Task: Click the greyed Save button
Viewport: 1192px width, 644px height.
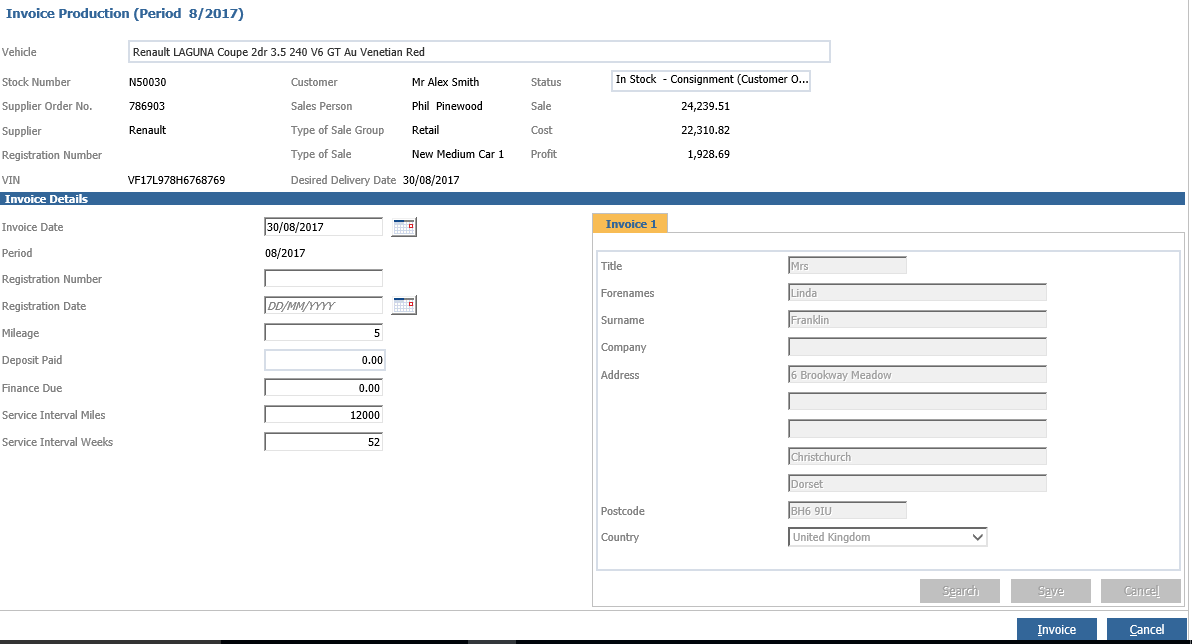Action: 1051,591
